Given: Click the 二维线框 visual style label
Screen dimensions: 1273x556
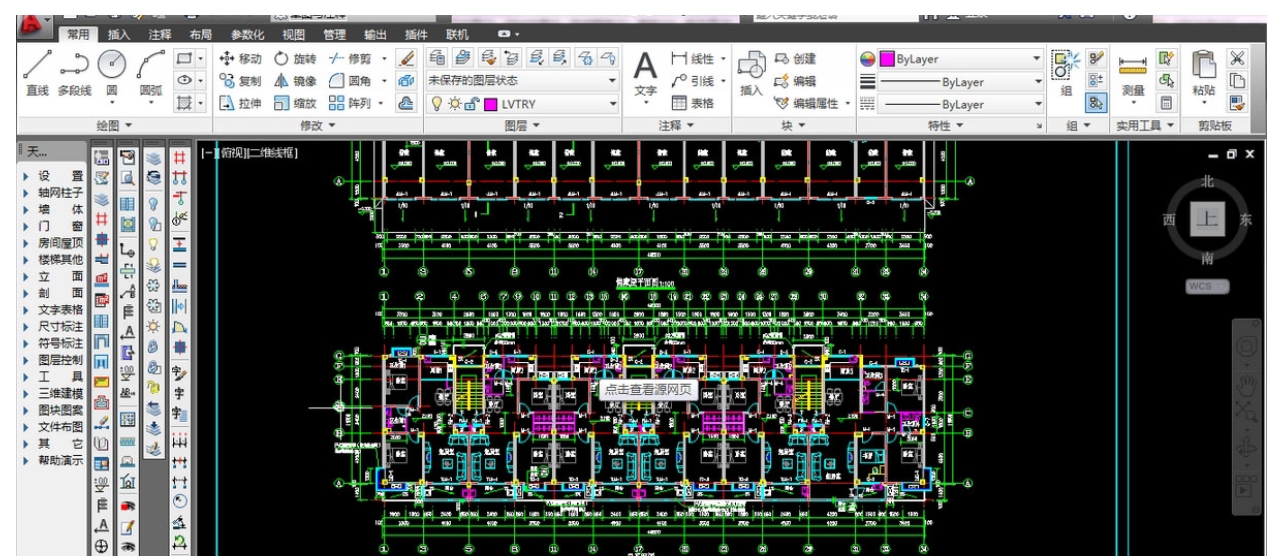Looking at the screenshot, I should 271,153.
